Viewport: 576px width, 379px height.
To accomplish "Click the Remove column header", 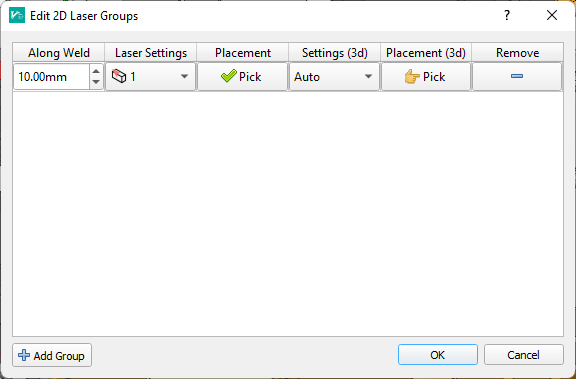I will coord(517,53).
